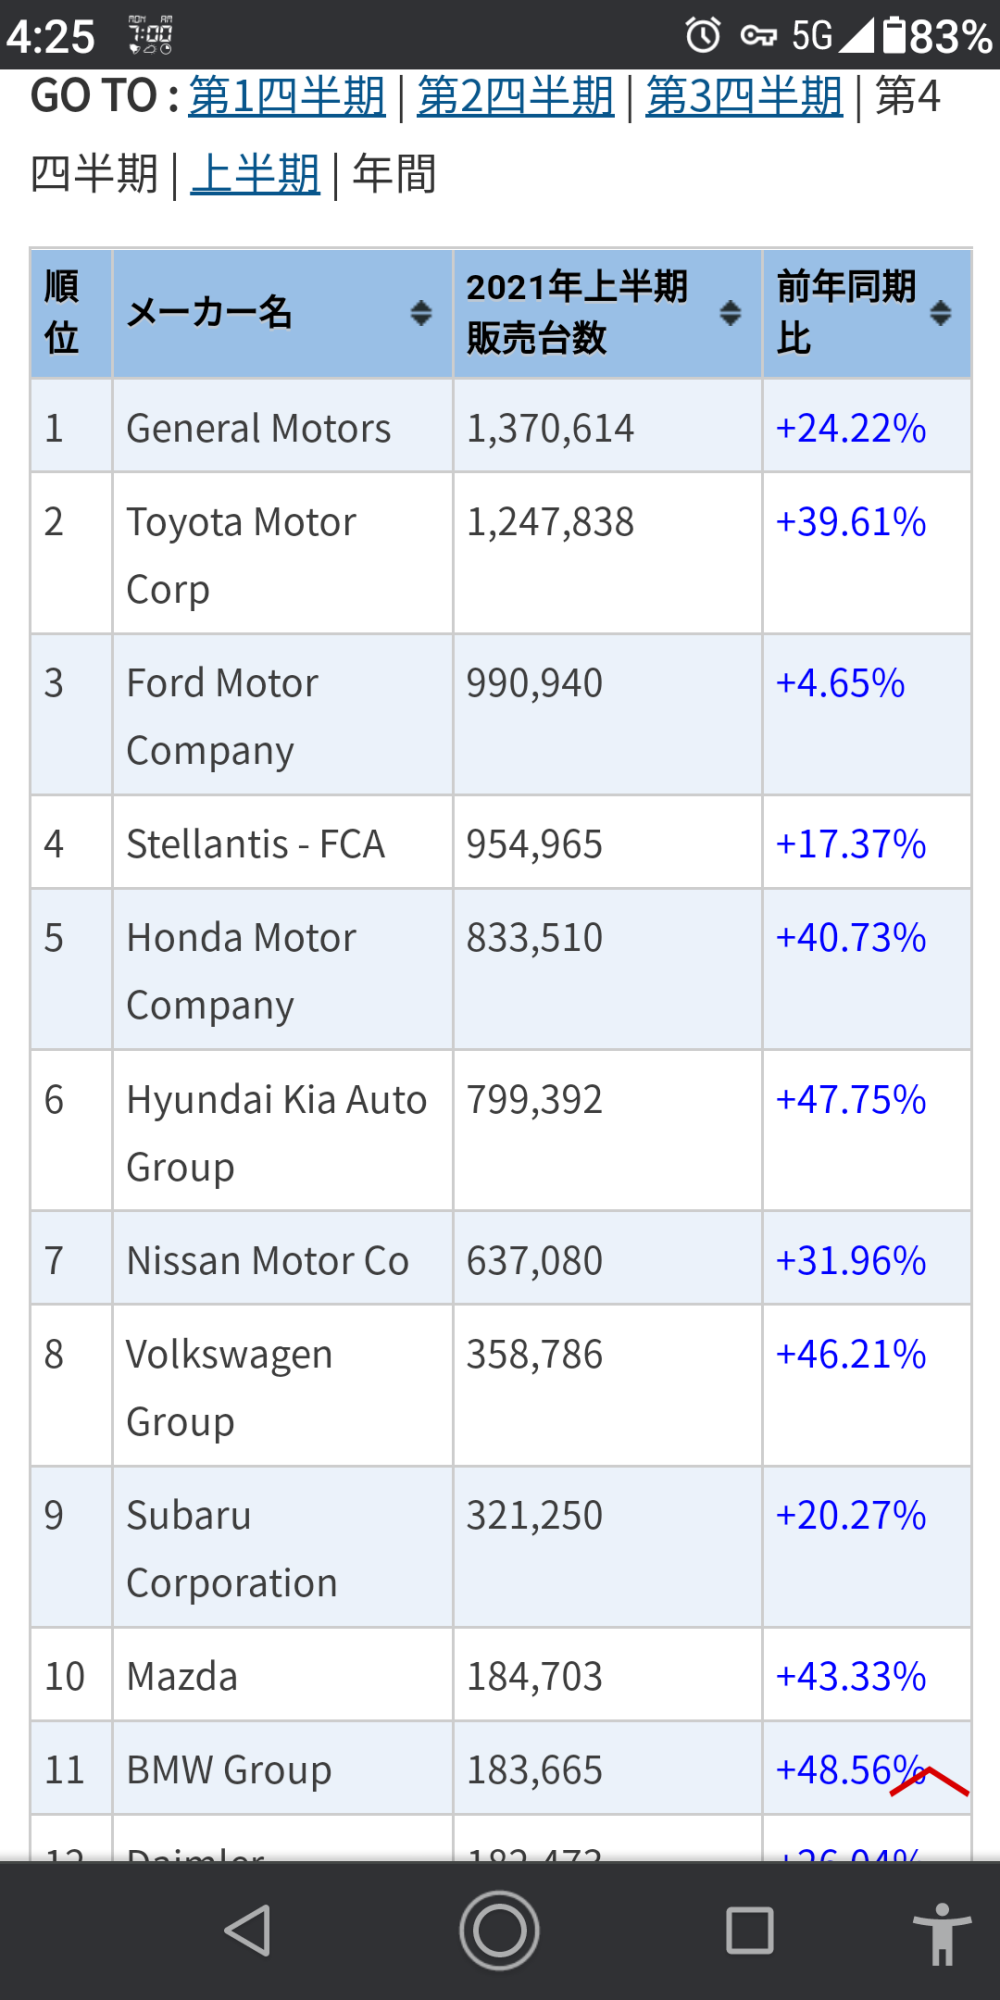This screenshot has height=2000, width=1000.
Task: Open the 第1四半期 link
Action: (x=287, y=97)
